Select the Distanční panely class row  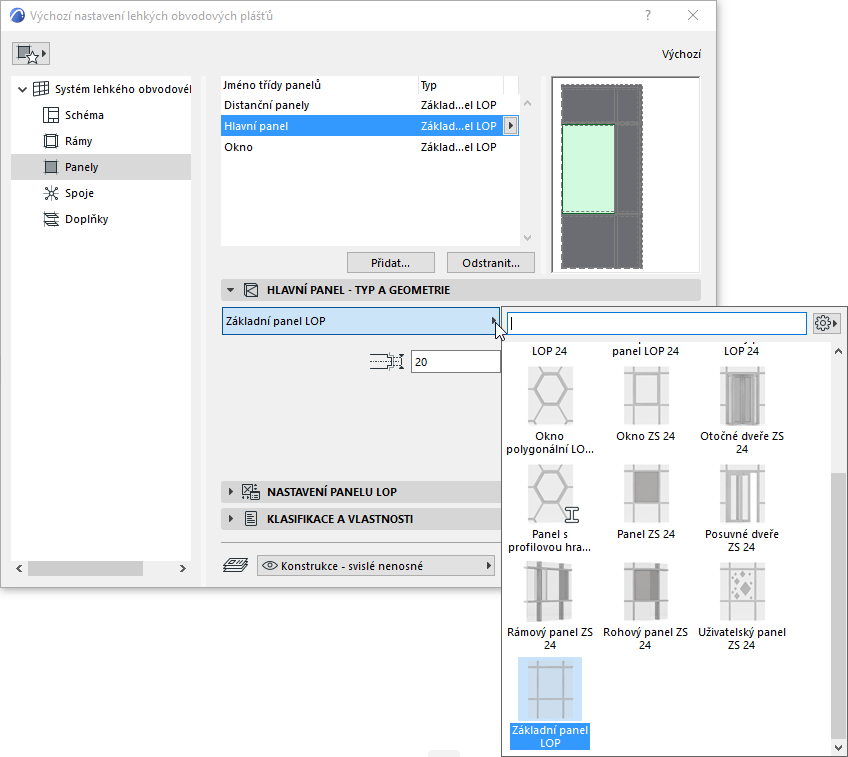[370, 105]
